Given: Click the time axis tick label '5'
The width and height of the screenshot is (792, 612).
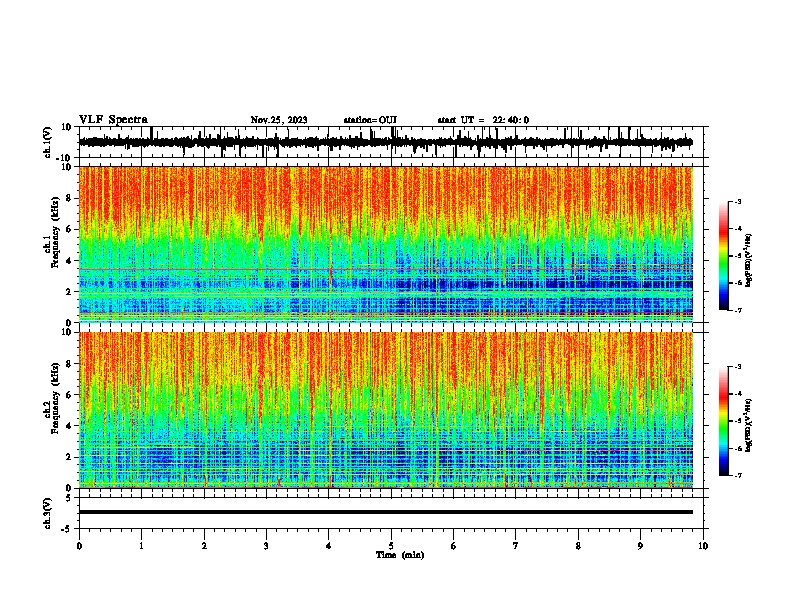Looking at the screenshot, I should tap(391, 546).
